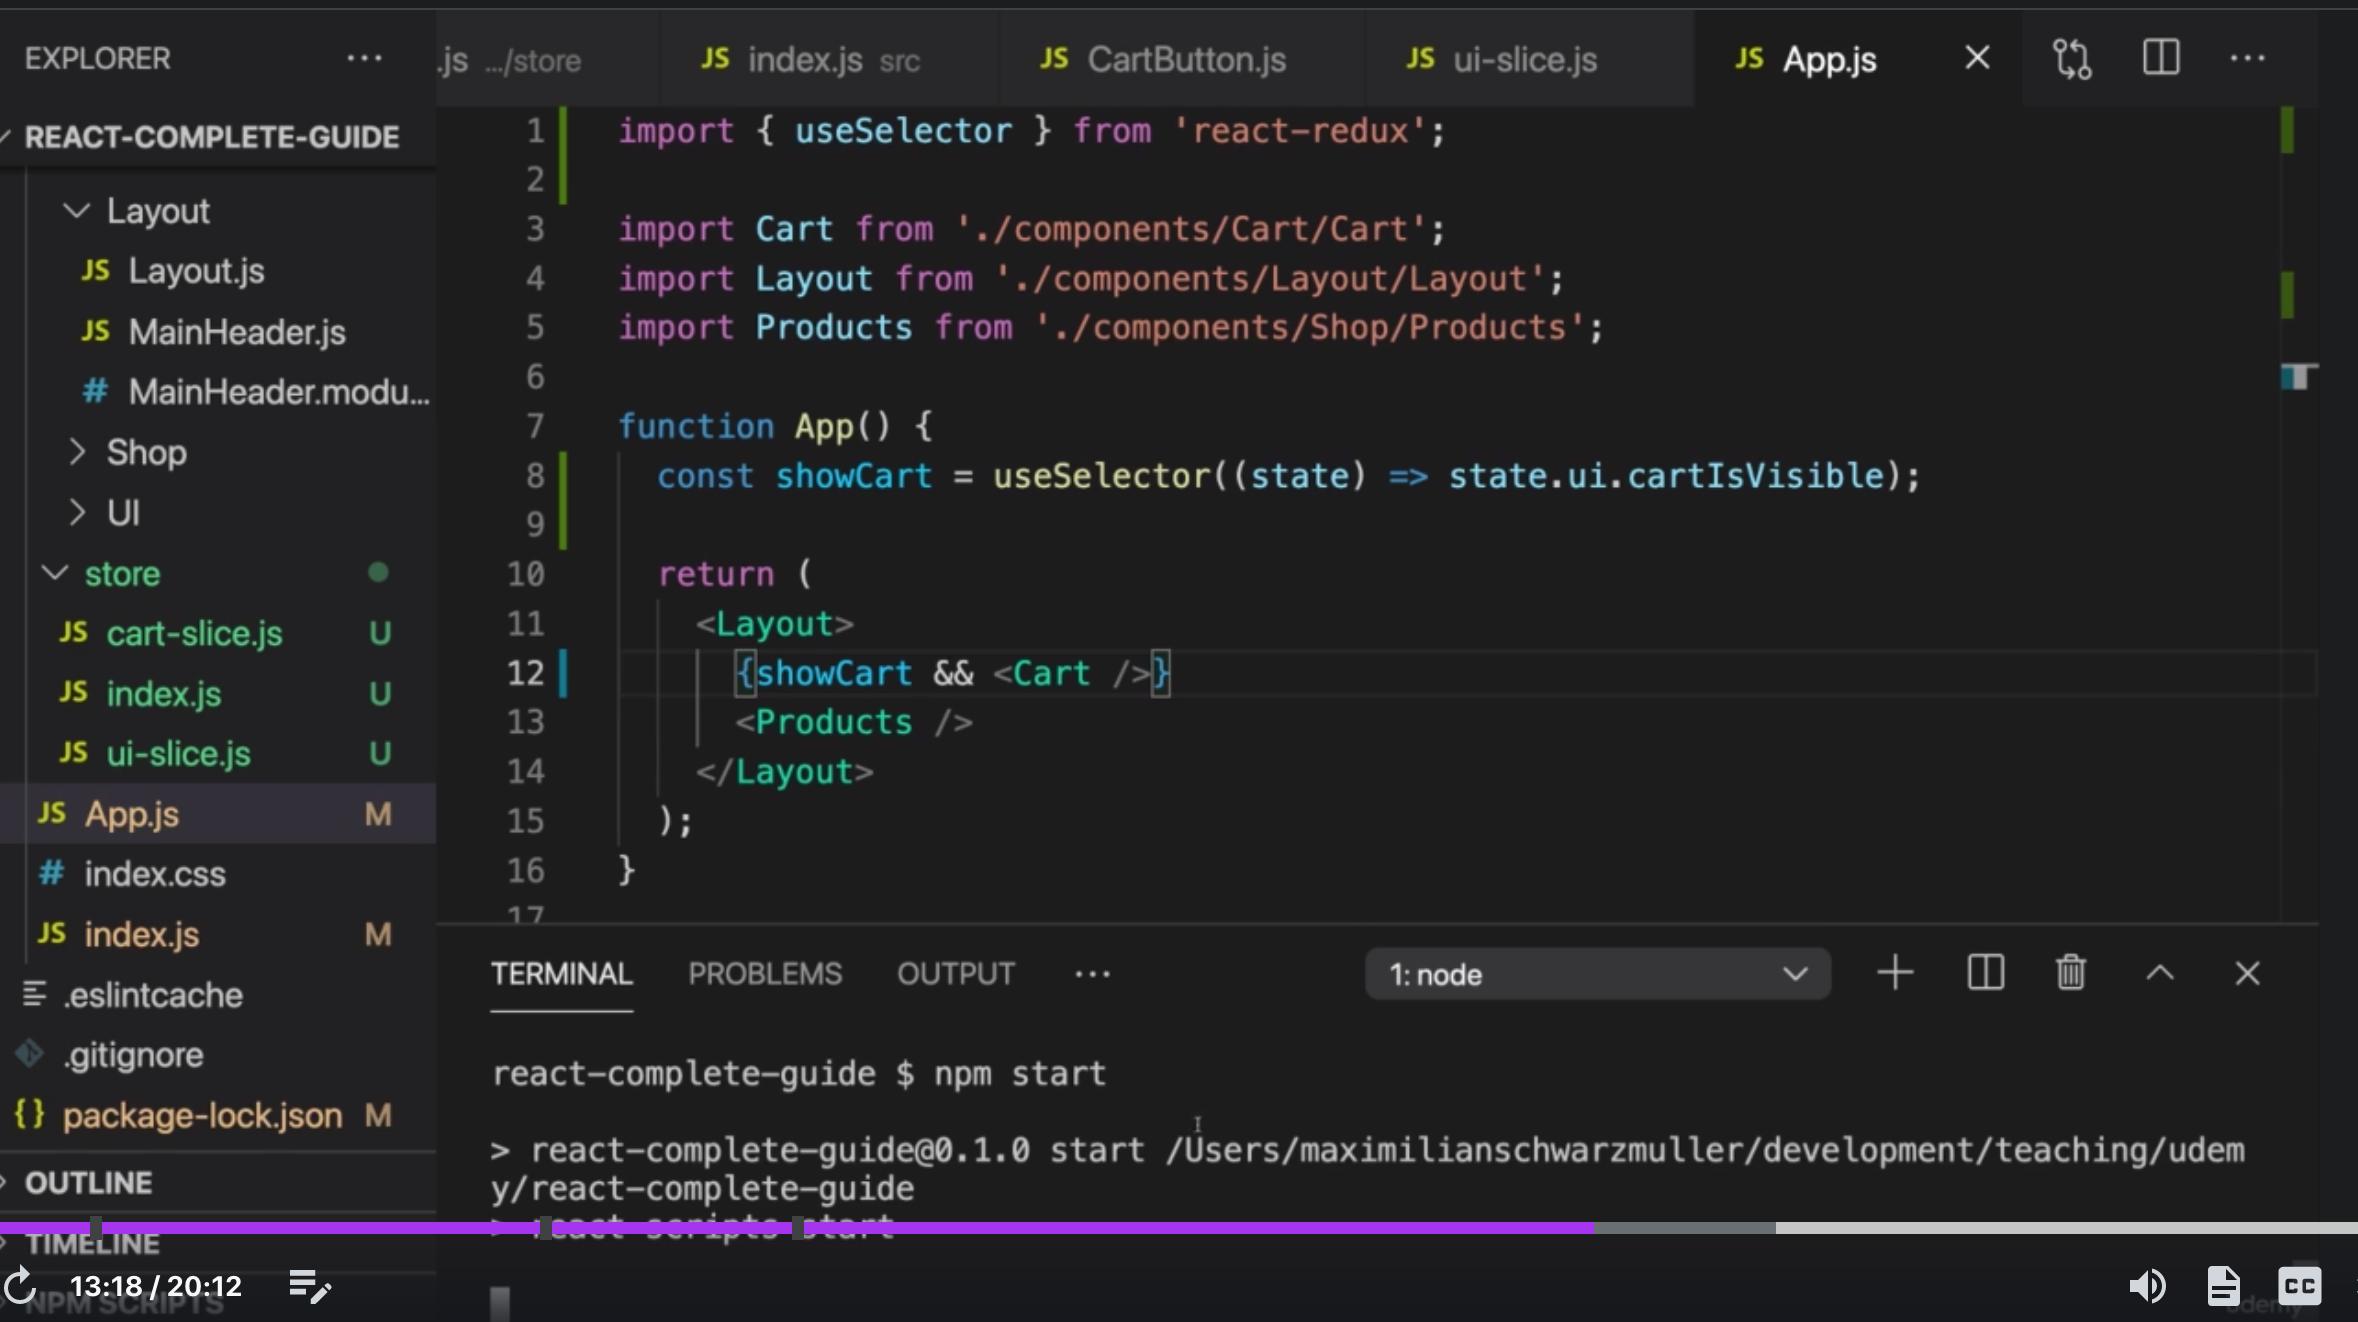
Task: Open cart-slice.js in the explorer
Action: (x=194, y=634)
